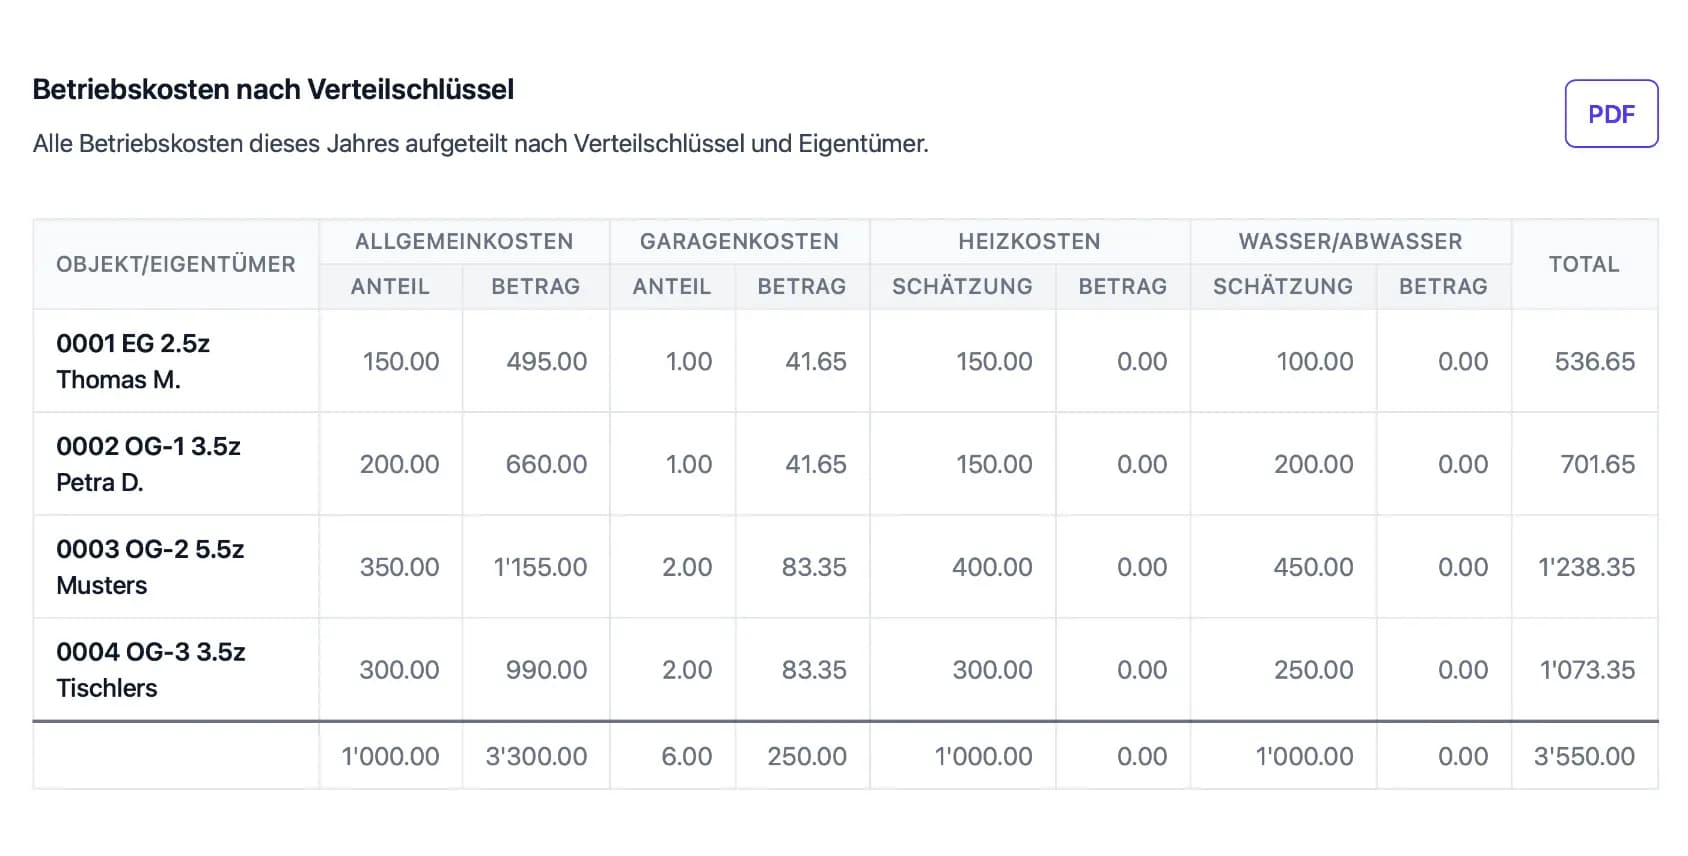Viewport: 1688px width, 856px height.
Task: Click the Allgemeinkosten total 3'300.00
Action: [536, 757]
